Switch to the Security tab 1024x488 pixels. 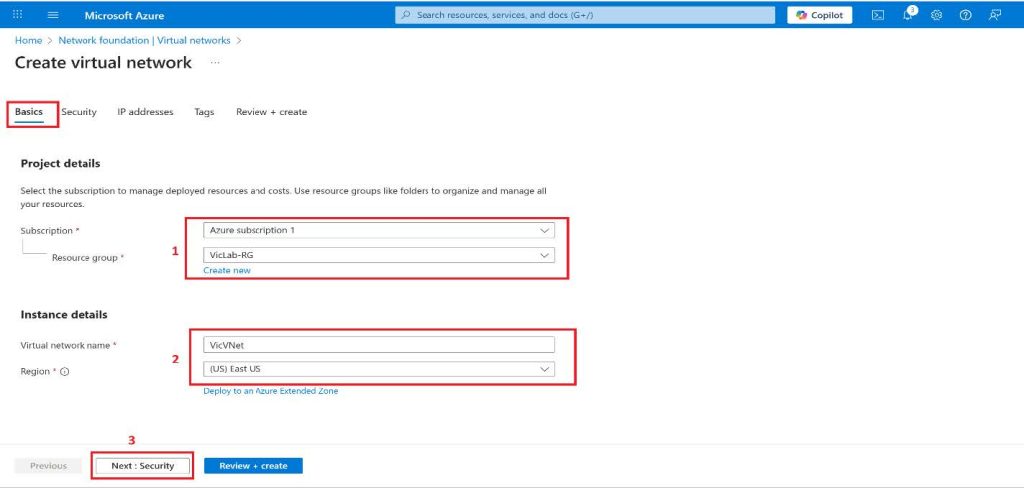(79, 112)
